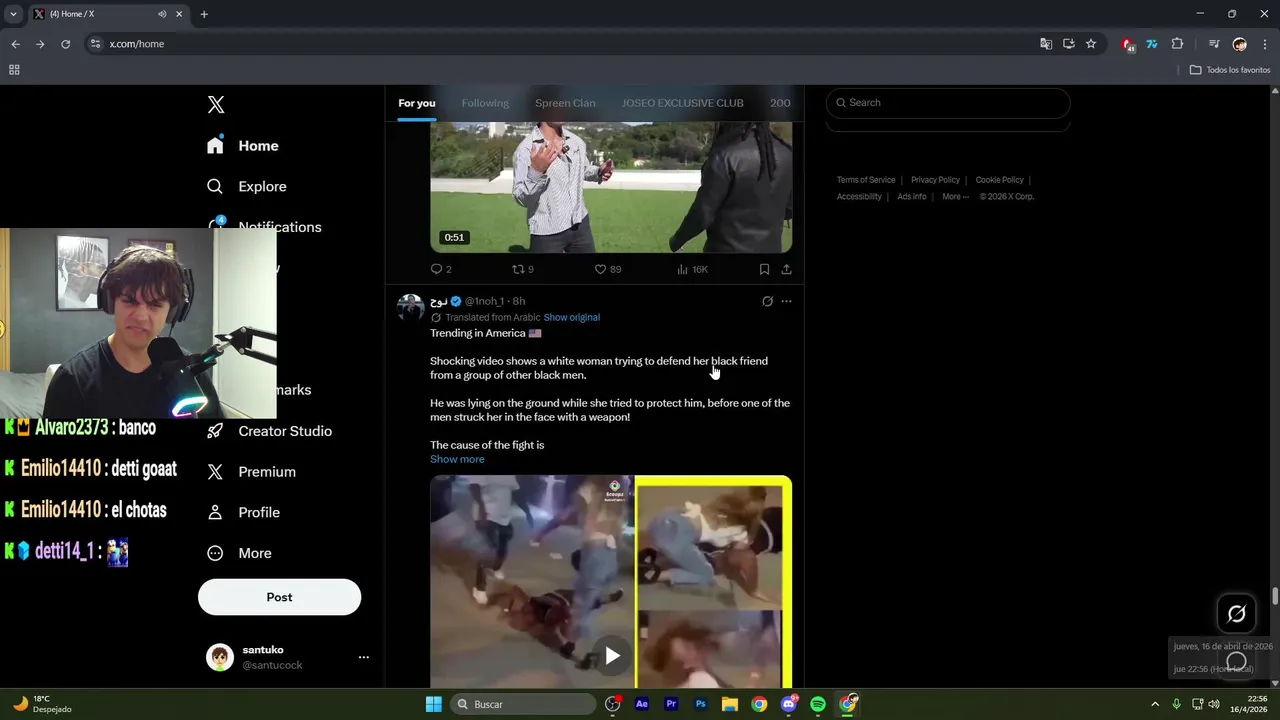Switch to Following tab
Image resolution: width=1280 pixels, height=720 pixels.
coord(485,103)
